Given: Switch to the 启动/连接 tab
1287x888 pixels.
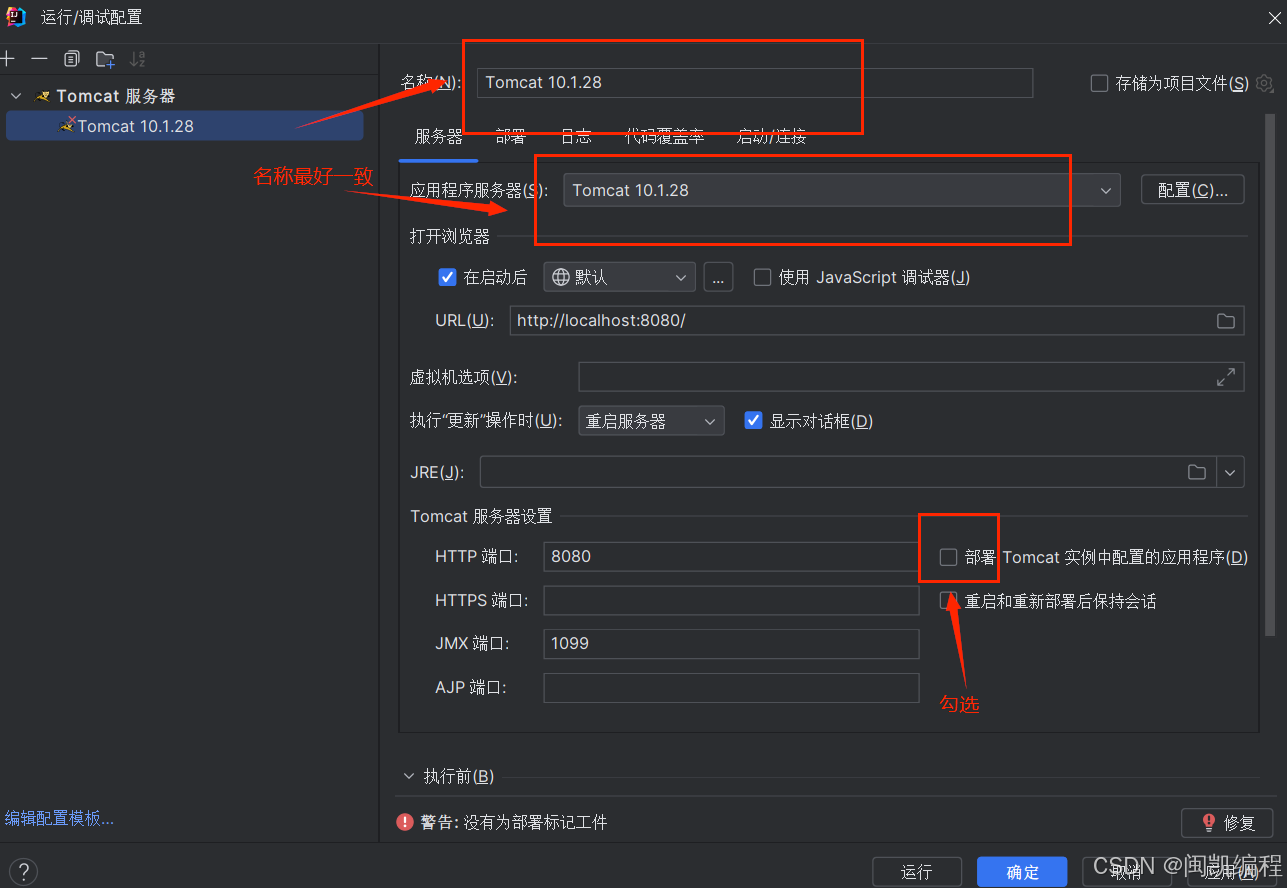Looking at the screenshot, I should pyautogui.click(x=771, y=137).
